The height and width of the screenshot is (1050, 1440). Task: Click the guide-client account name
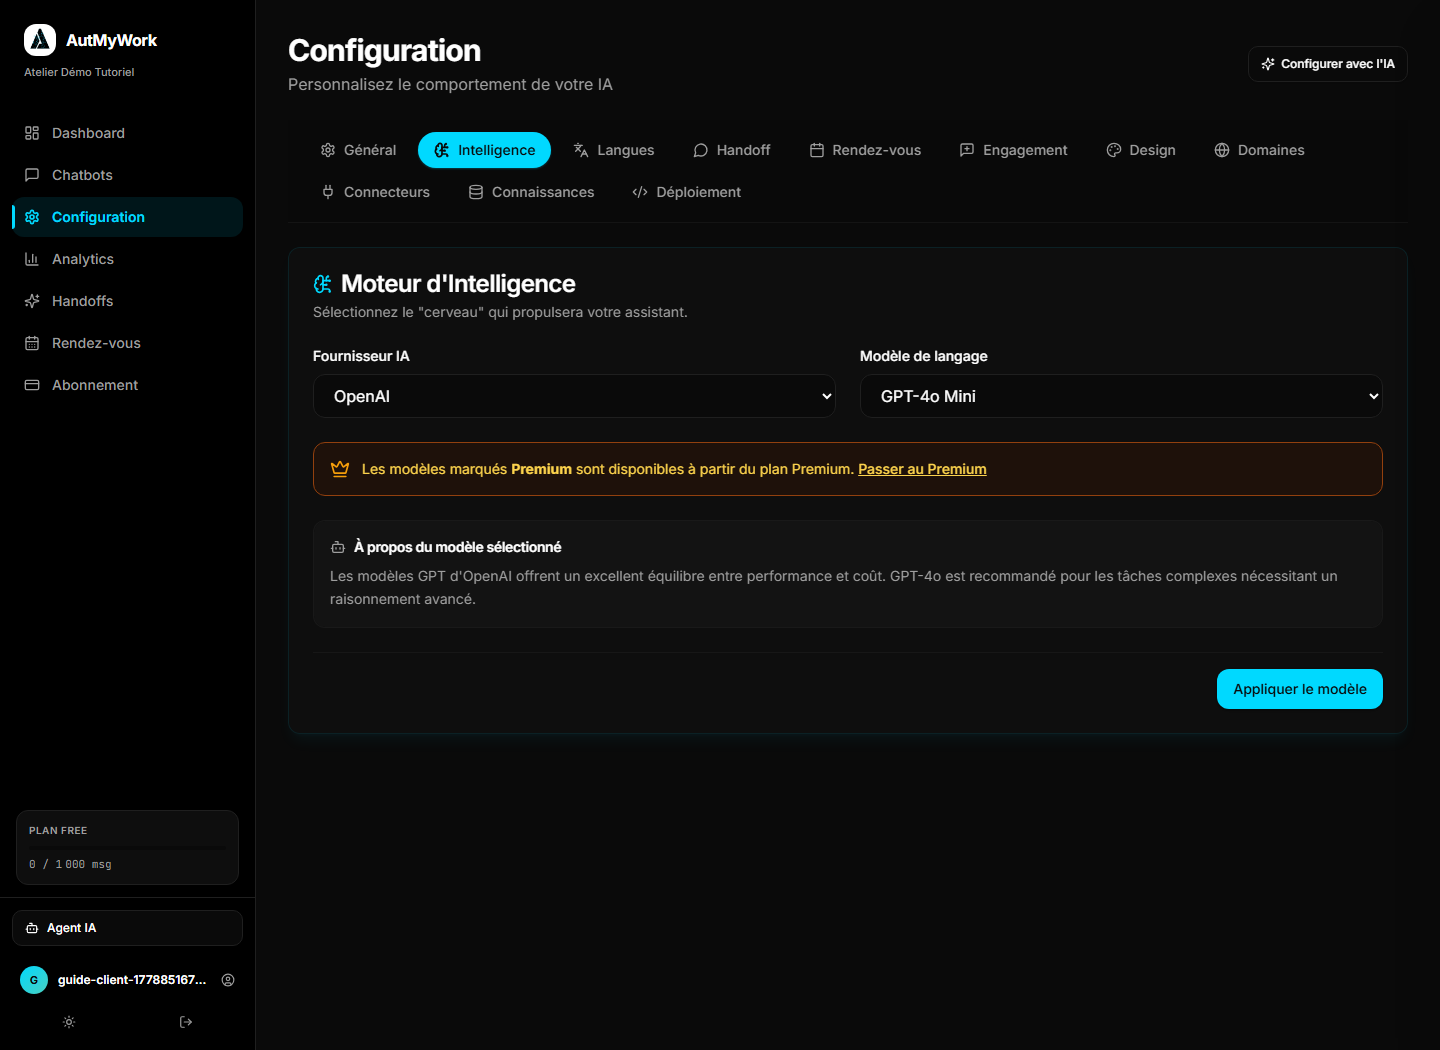132,980
